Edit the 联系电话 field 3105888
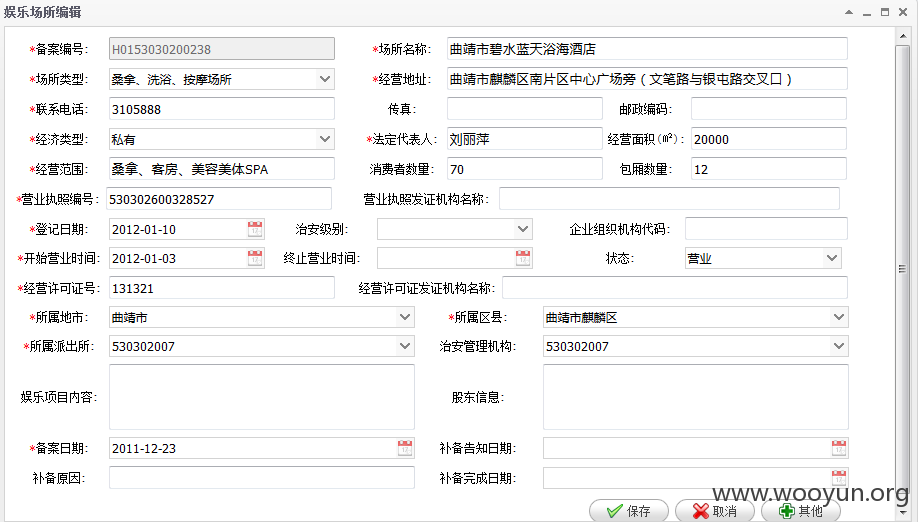Screen dimensions: 918x522 [222, 109]
